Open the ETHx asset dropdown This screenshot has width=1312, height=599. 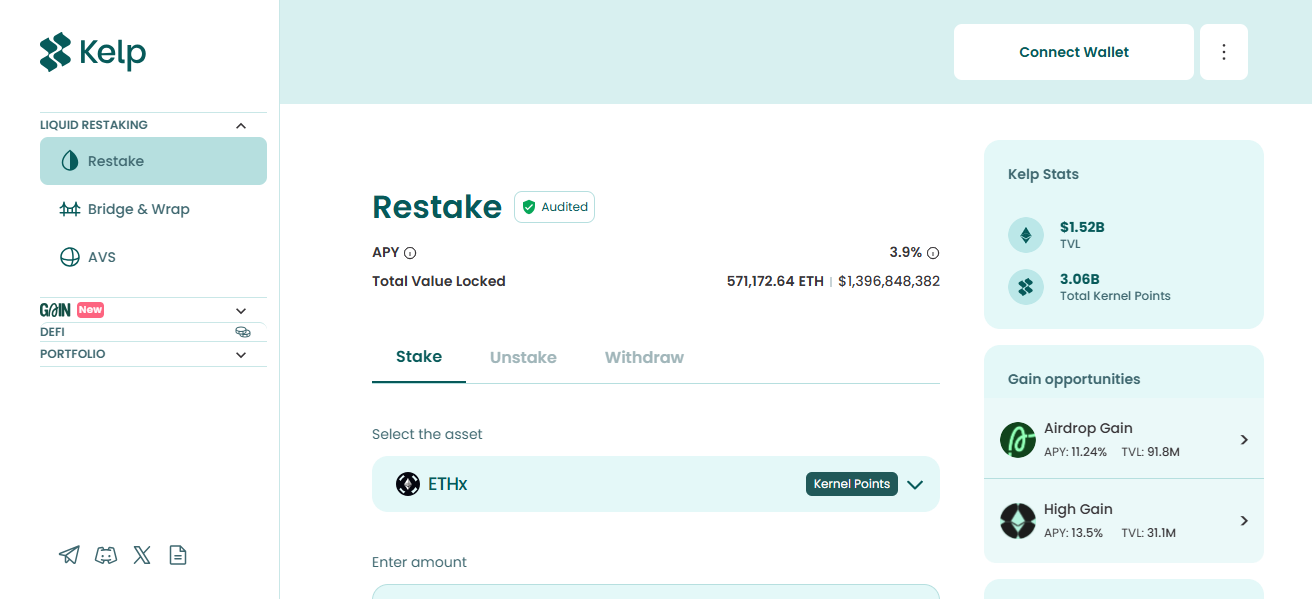pyautogui.click(x=656, y=484)
